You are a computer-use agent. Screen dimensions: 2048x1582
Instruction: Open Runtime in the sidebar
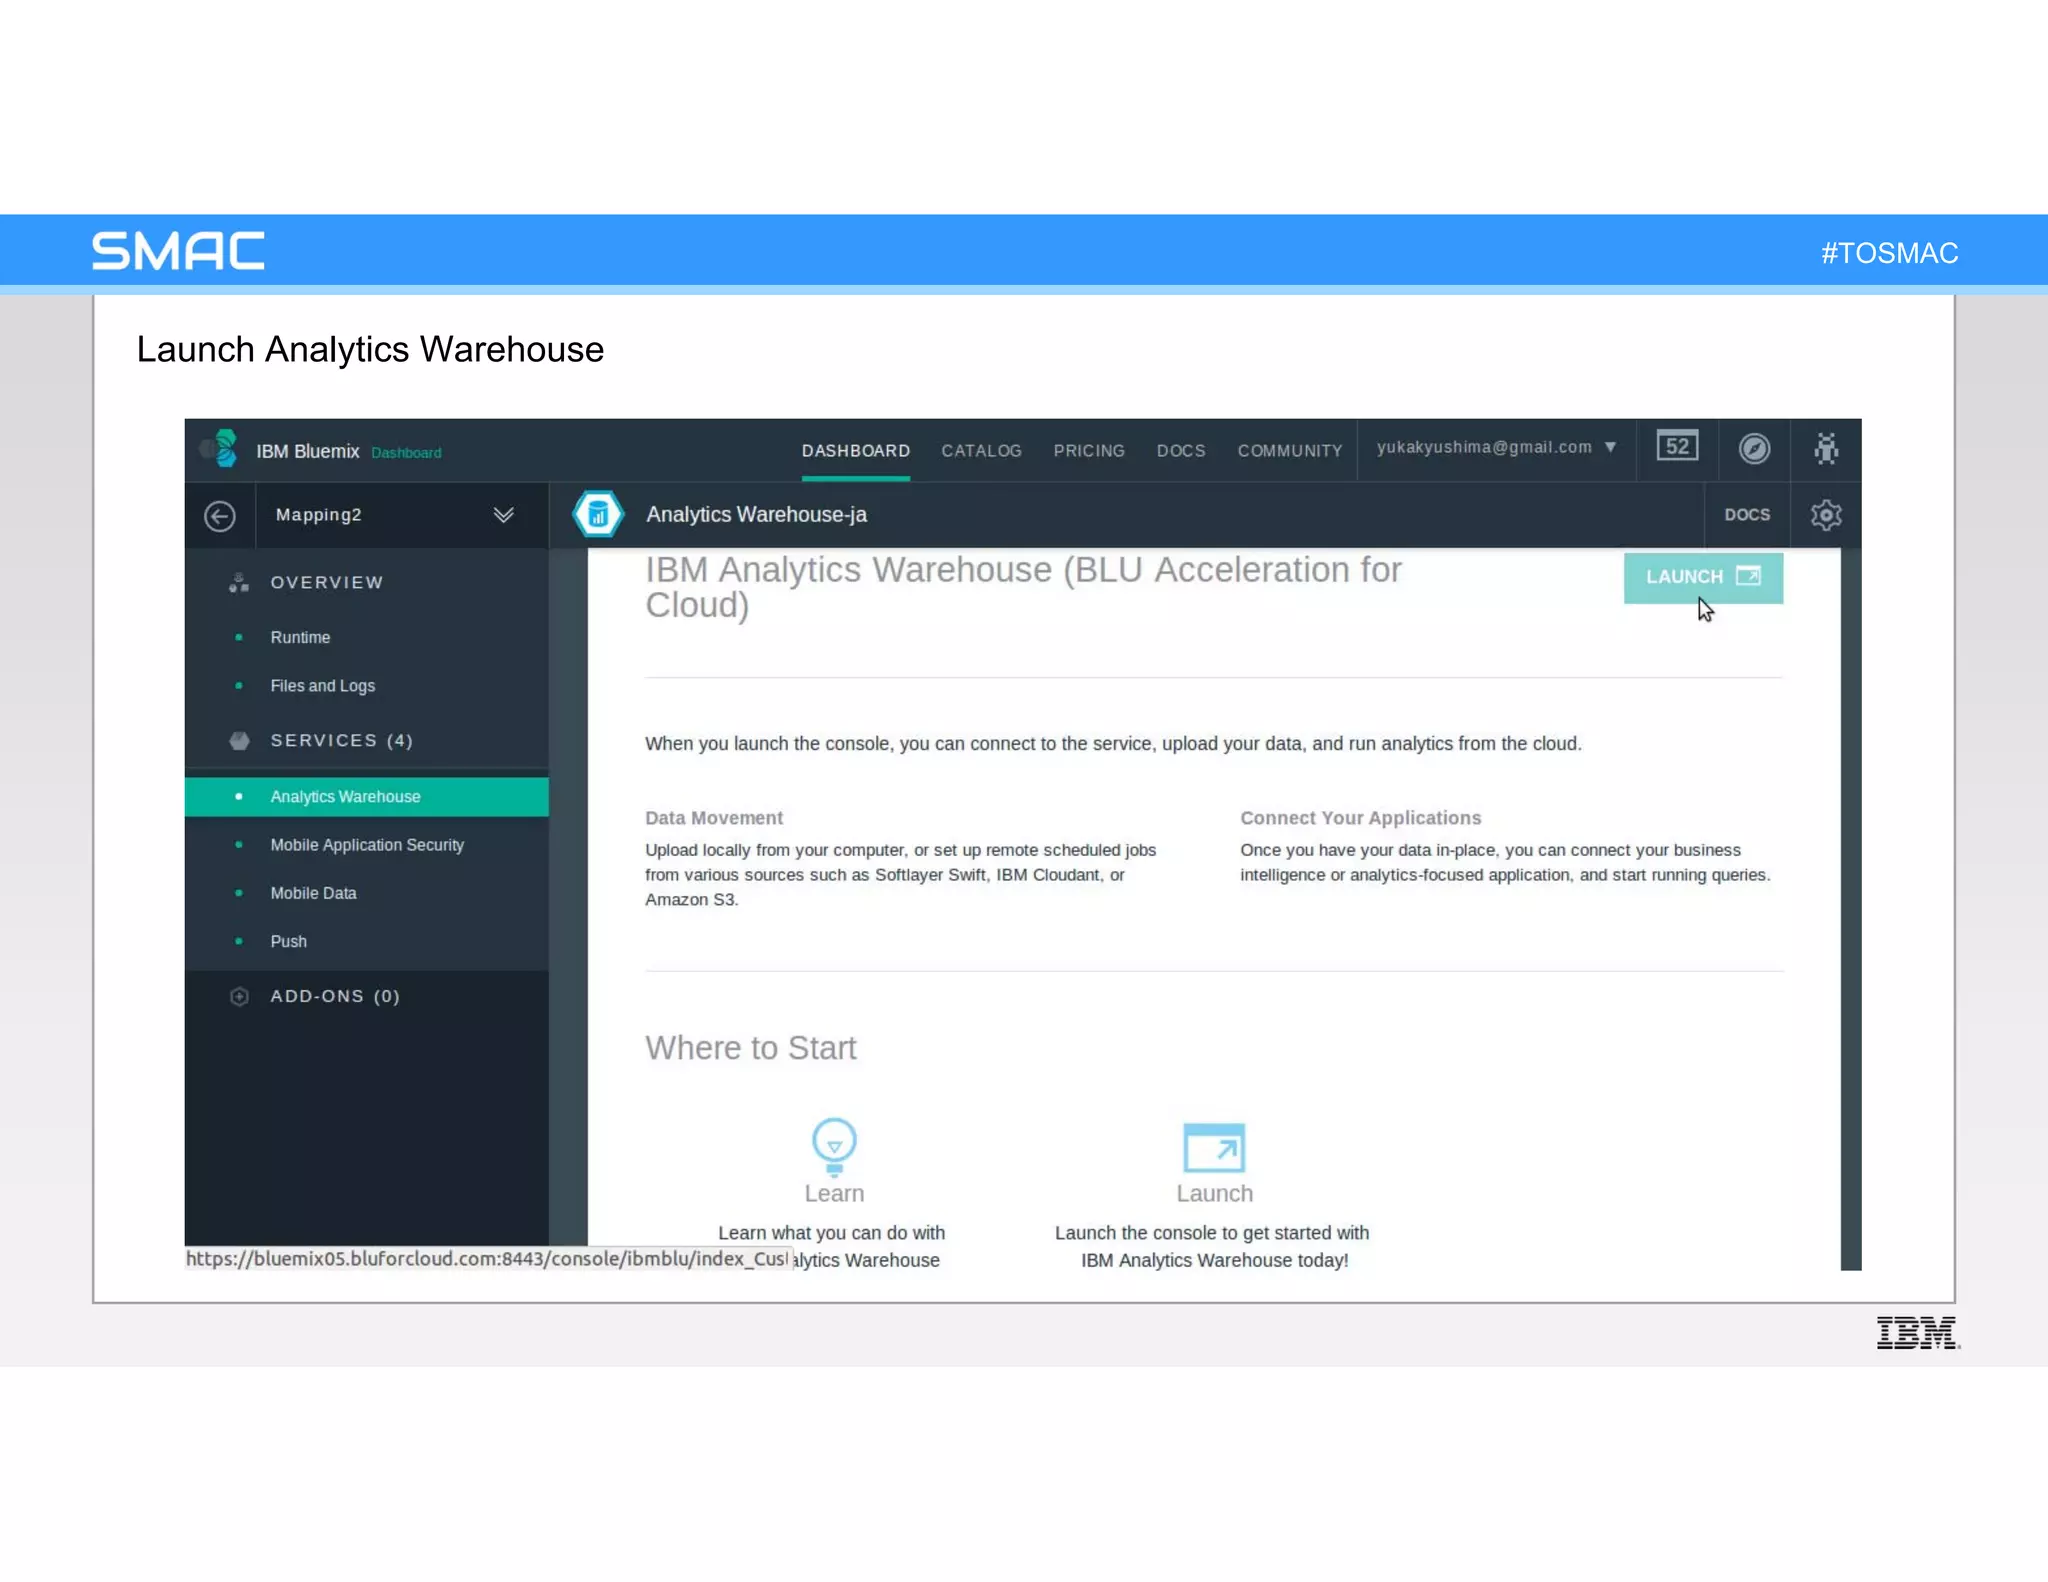click(x=300, y=638)
